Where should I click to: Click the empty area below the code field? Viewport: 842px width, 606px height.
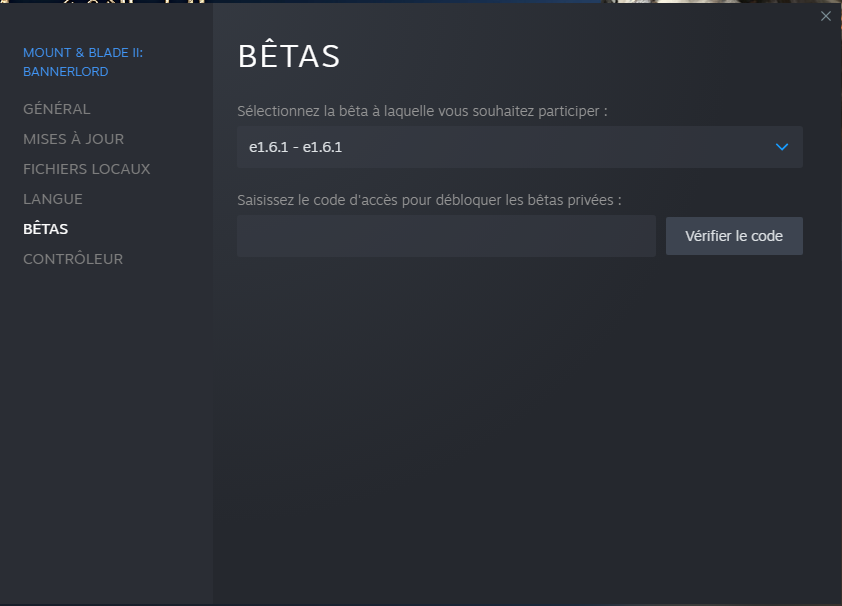click(x=520, y=420)
